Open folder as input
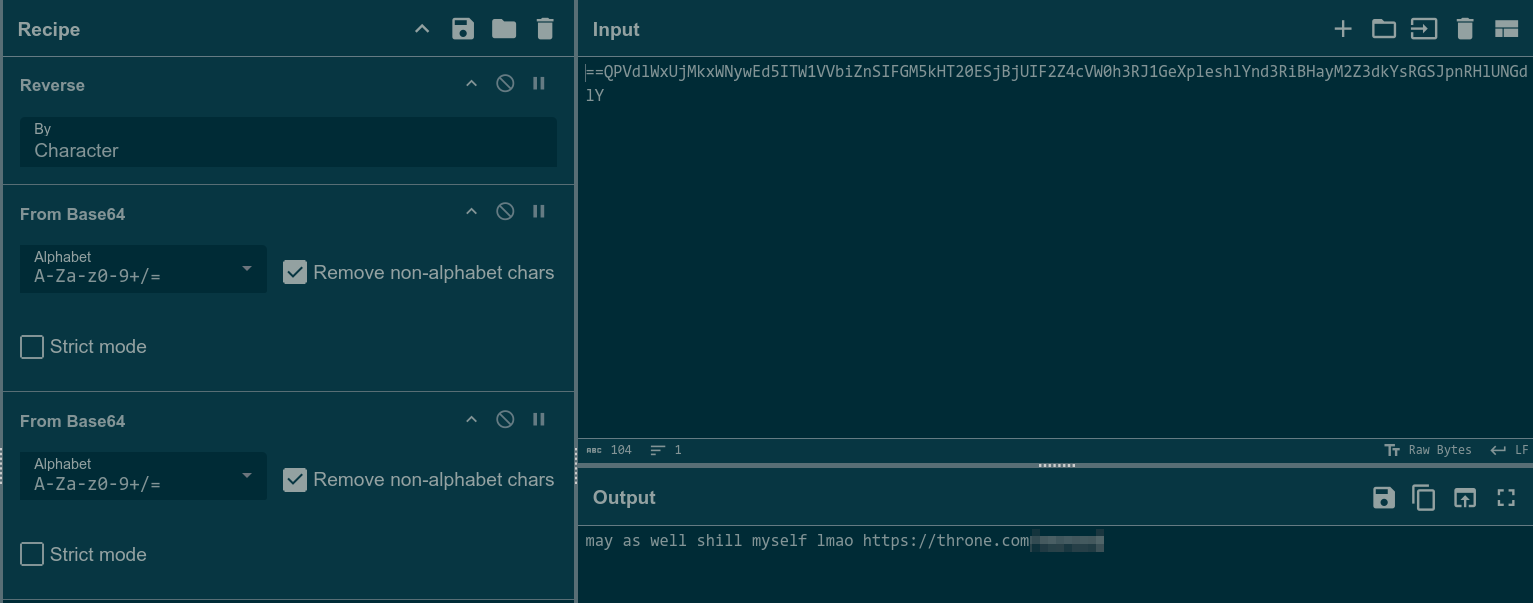The height and width of the screenshot is (603, 1533). [x=1384, y=29]
